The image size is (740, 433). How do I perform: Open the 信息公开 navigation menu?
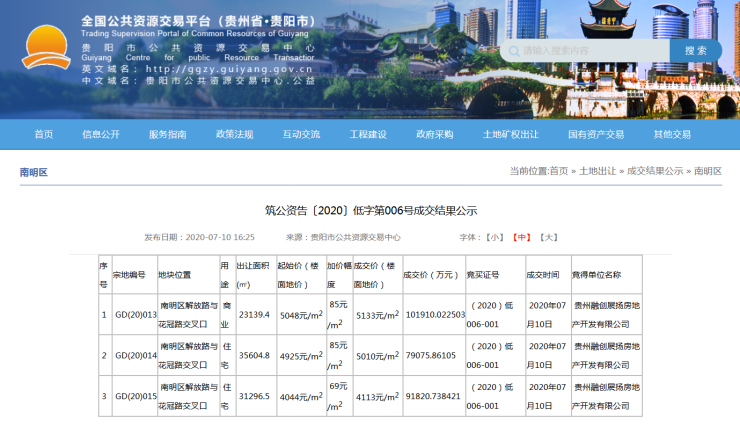[x=101, y=135]
